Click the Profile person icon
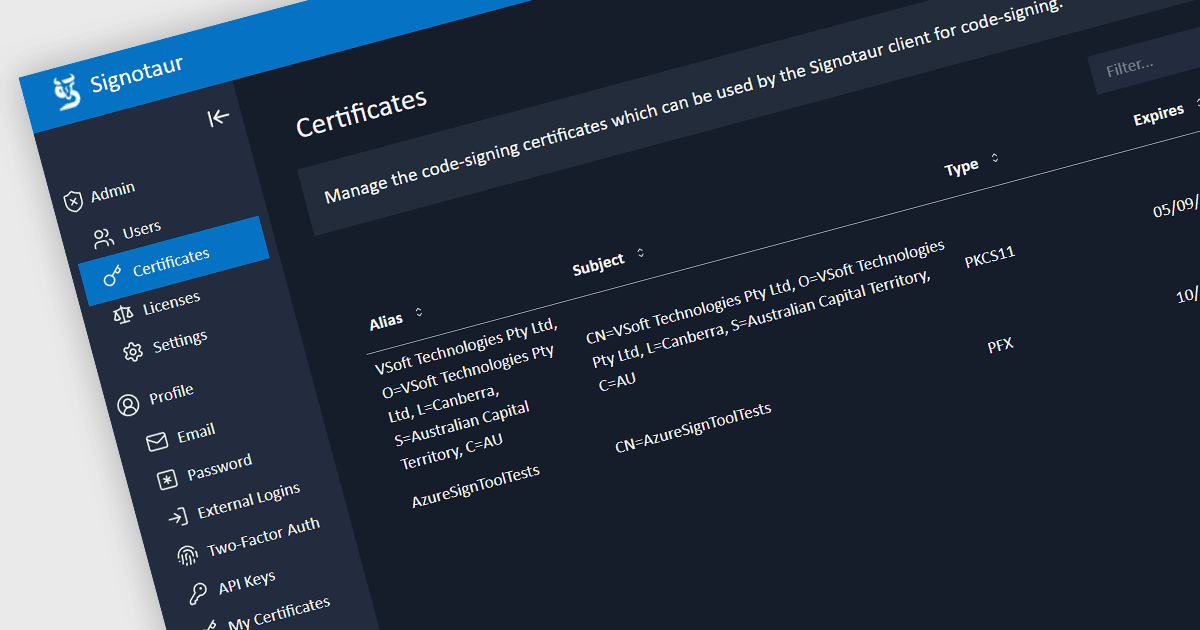This screenshot has height=630, width=1200. tap(129, 405)
